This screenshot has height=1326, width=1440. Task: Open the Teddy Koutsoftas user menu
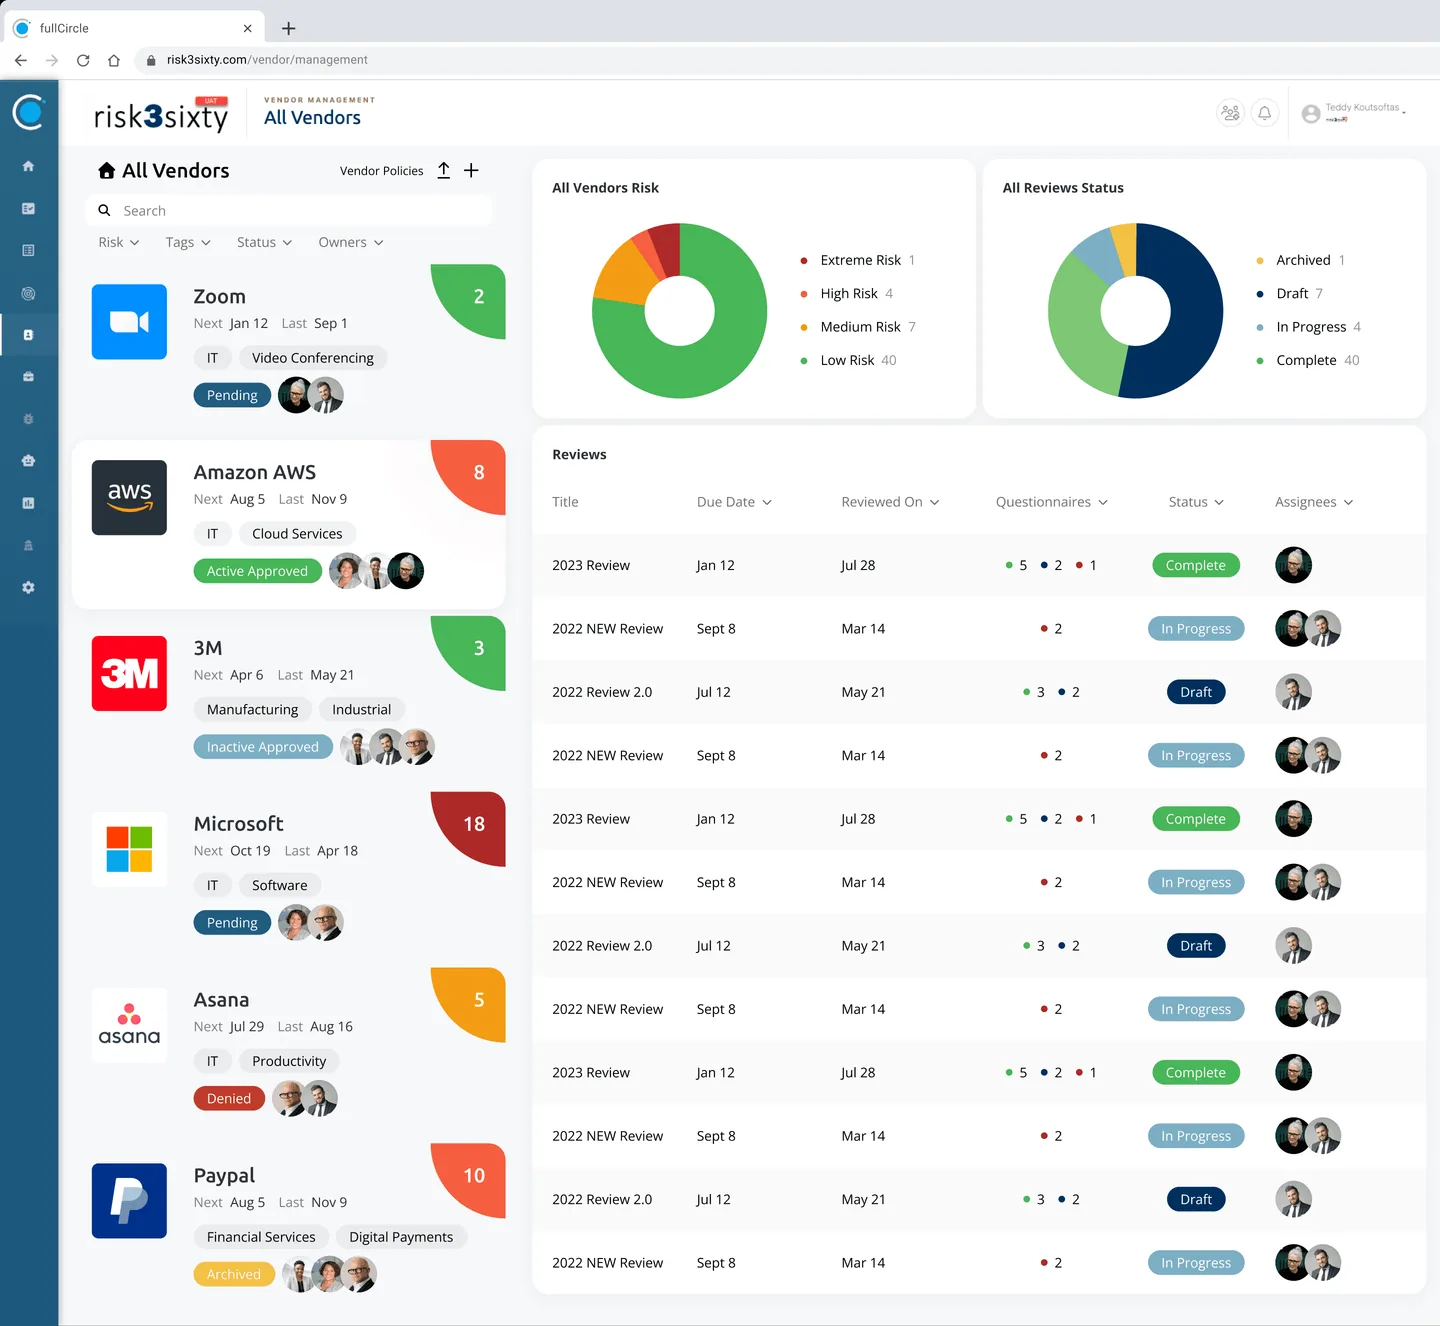click(1354, 113)
